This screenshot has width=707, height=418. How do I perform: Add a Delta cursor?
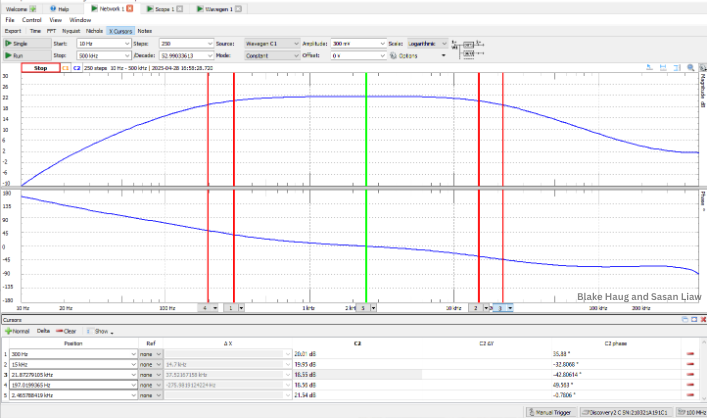click(43, 331)
